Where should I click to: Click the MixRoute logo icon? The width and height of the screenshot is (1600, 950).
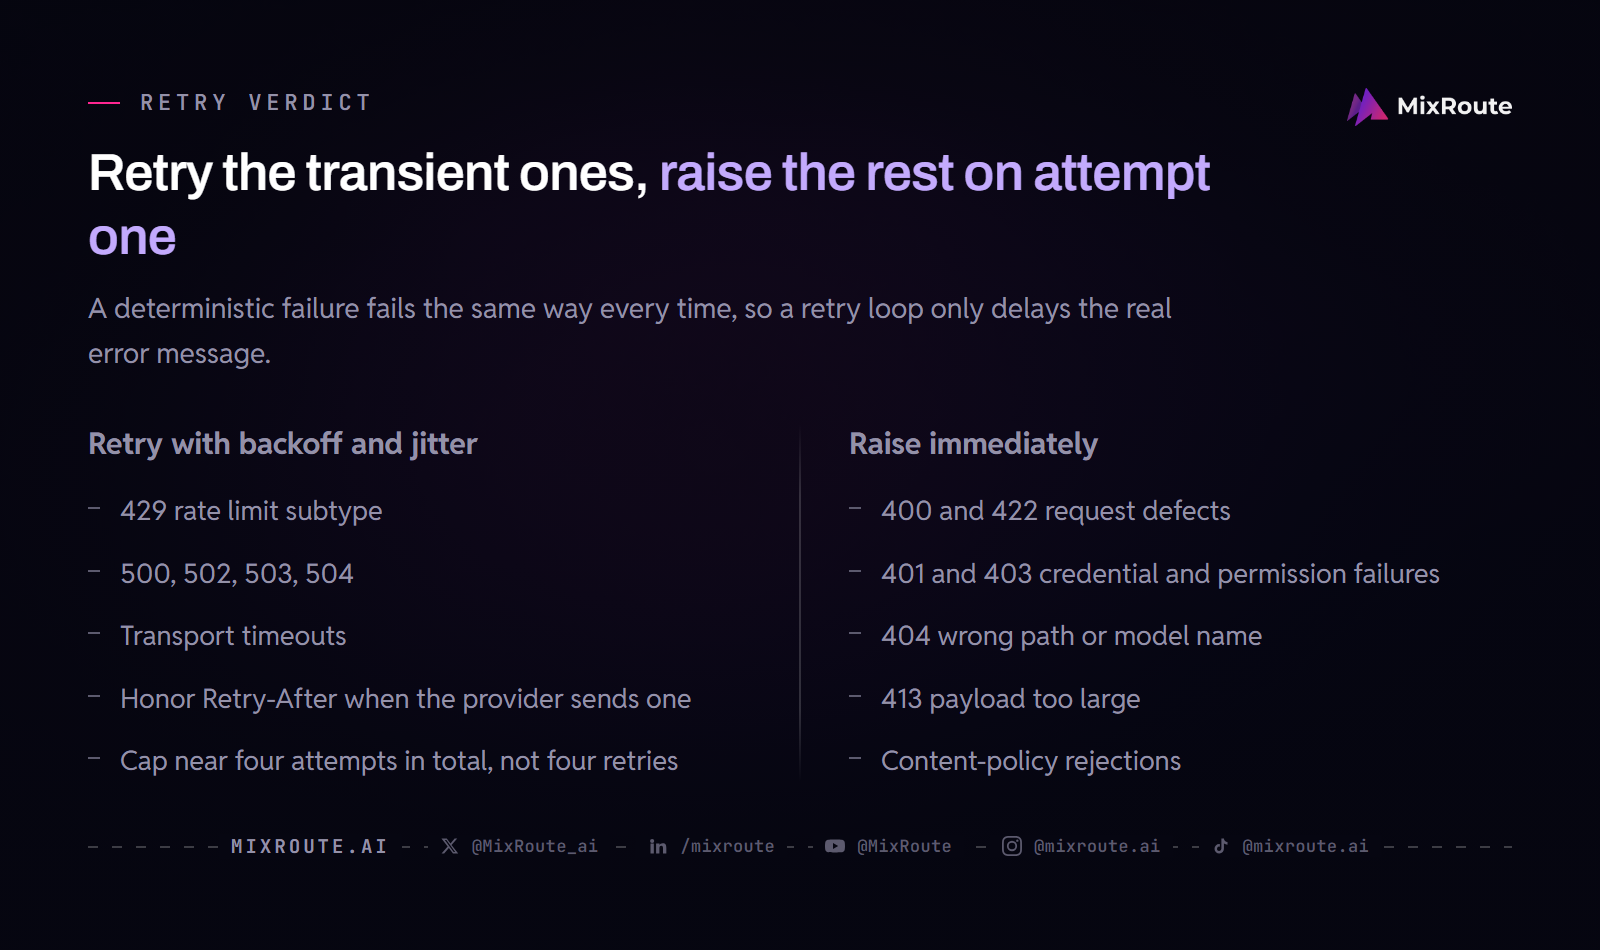click(x=1367, y=106)
